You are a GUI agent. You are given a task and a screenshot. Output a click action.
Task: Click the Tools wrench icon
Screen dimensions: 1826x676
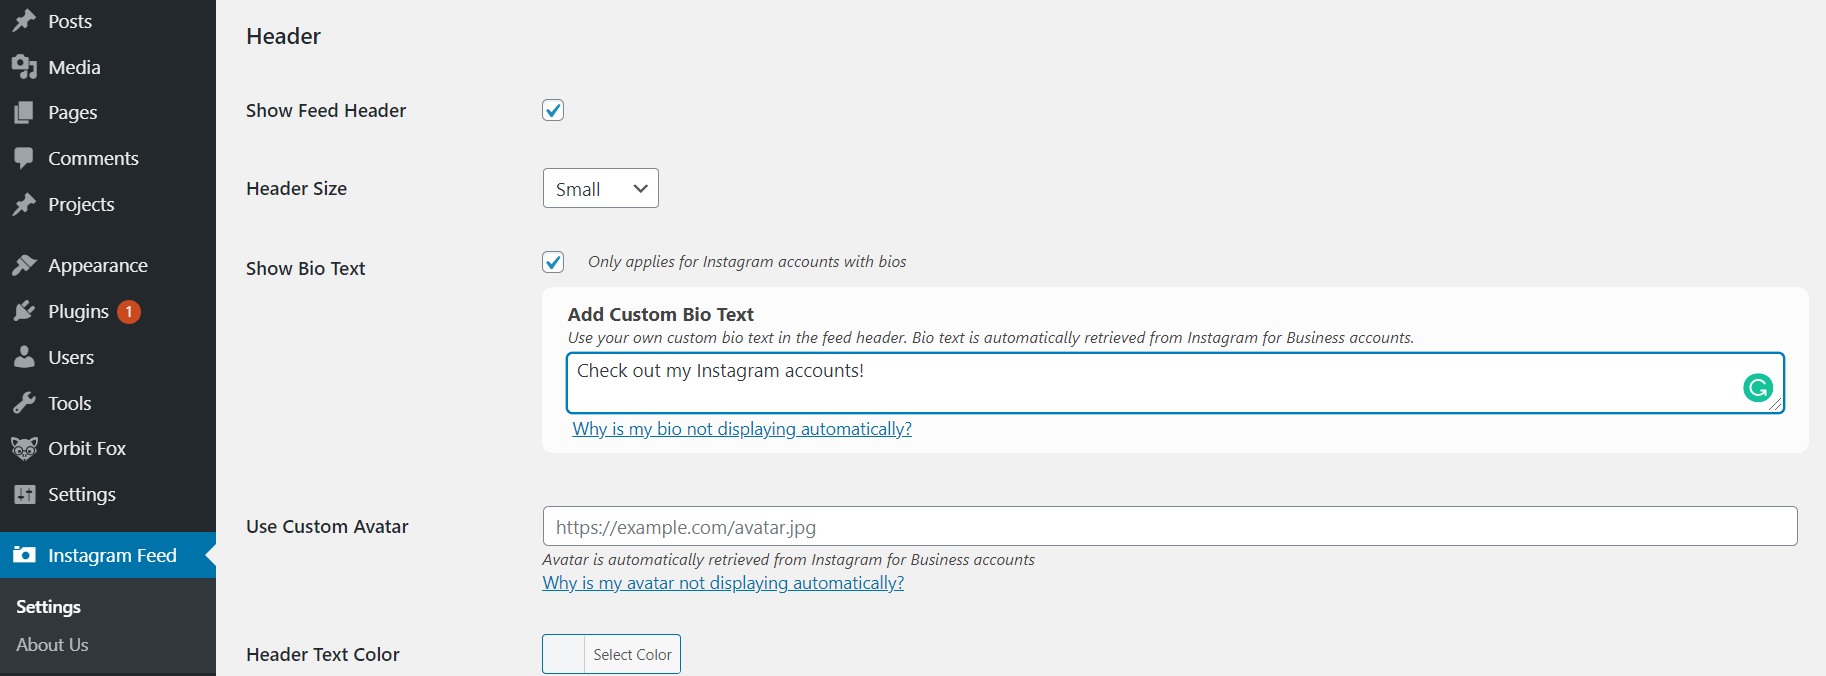pos(24,403)
